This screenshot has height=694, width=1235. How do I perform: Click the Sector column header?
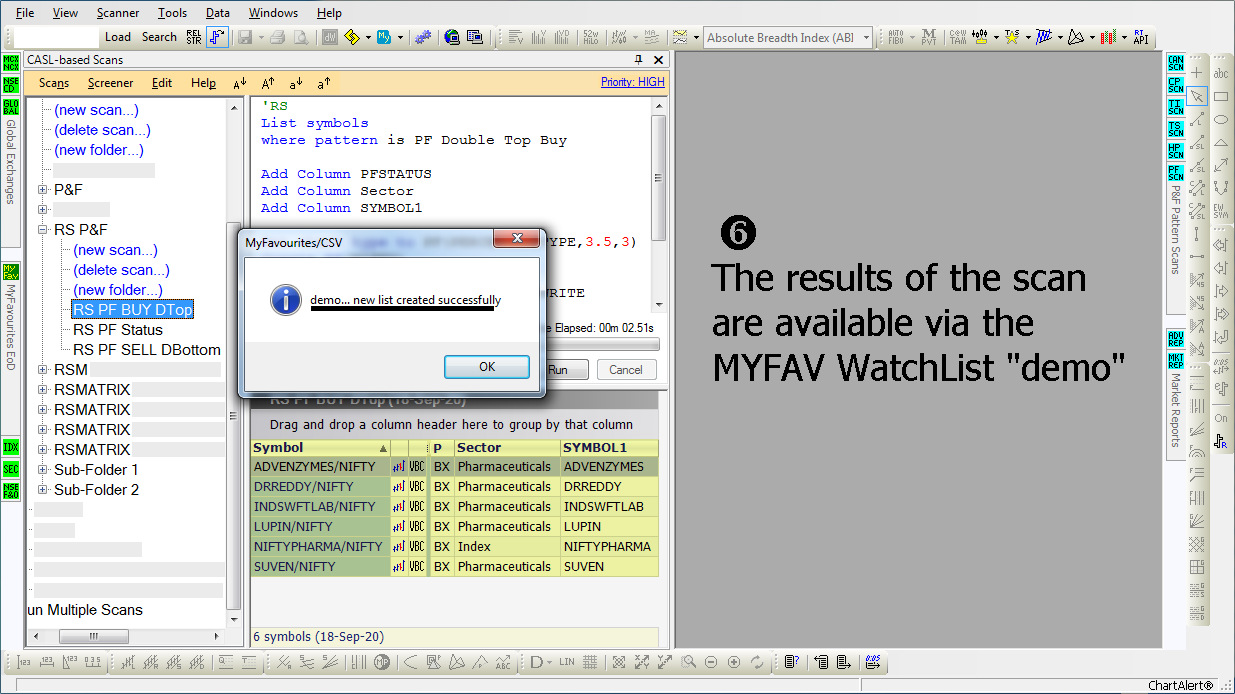click(x=507, y=448)
